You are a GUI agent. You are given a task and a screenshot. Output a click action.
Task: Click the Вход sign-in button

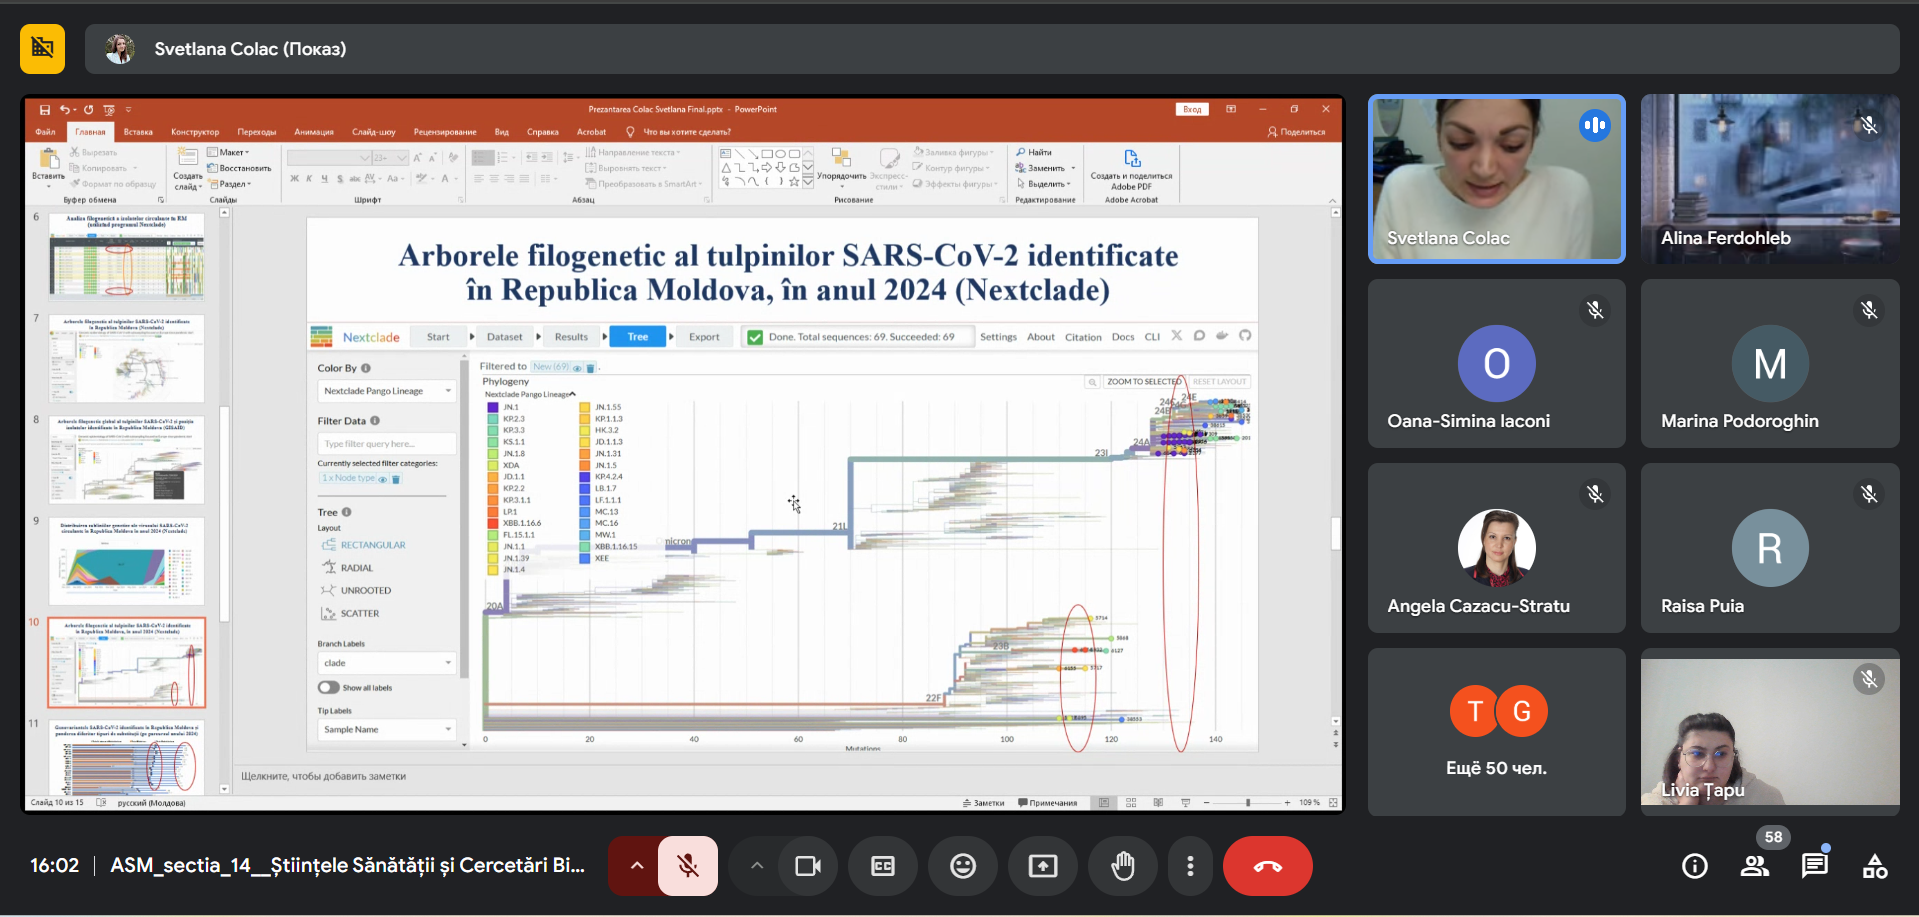(1192, 110)
